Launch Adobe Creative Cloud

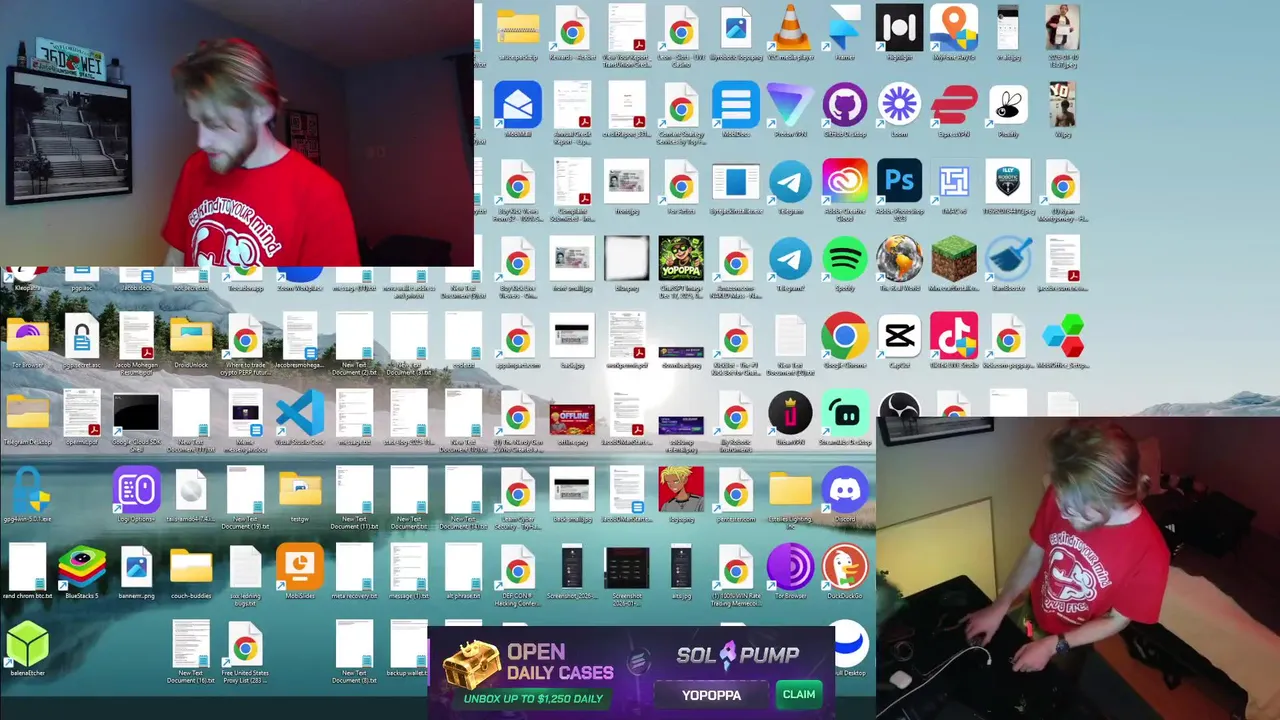[x=845, y=182]
